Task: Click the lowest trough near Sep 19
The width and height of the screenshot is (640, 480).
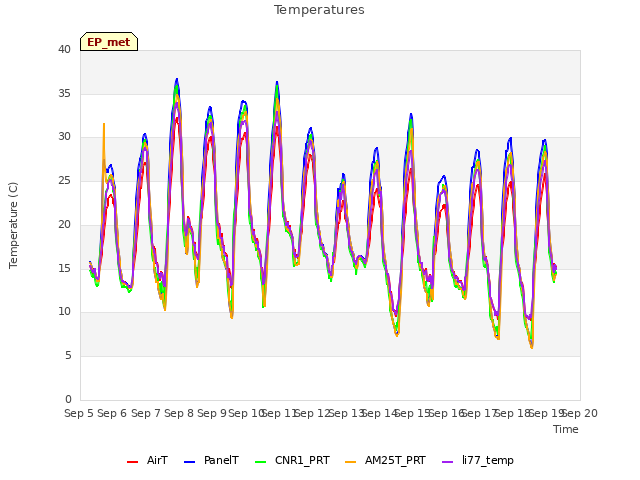Action: 531,347
